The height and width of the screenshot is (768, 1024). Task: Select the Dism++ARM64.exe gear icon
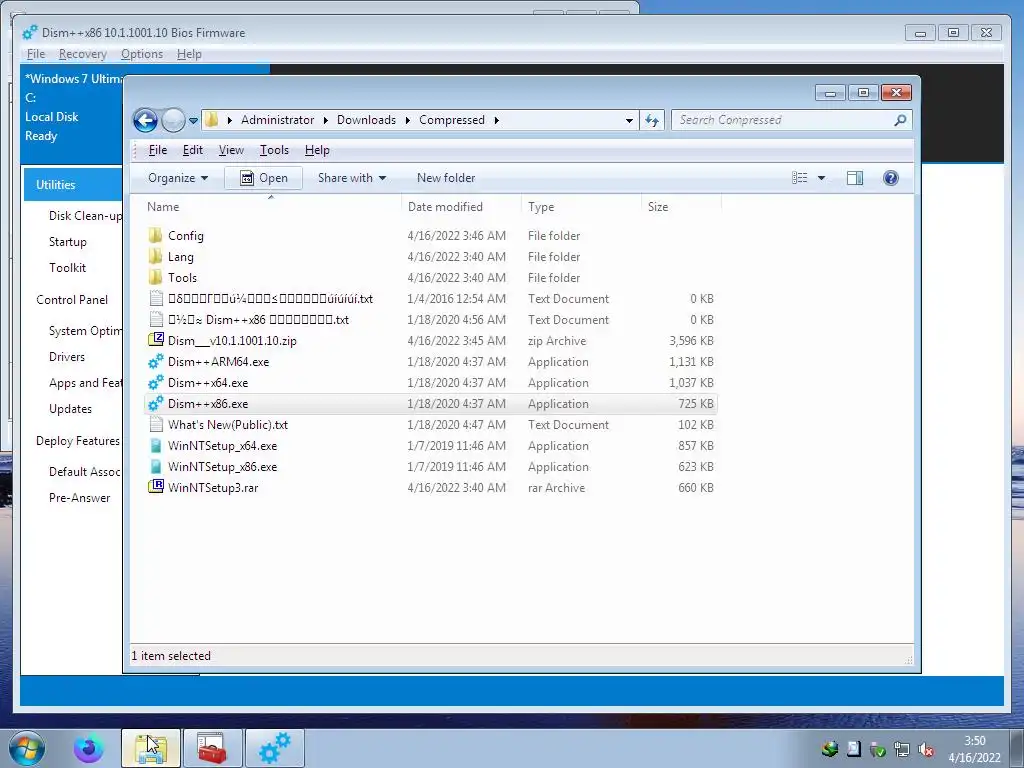(x=155, y=361)
